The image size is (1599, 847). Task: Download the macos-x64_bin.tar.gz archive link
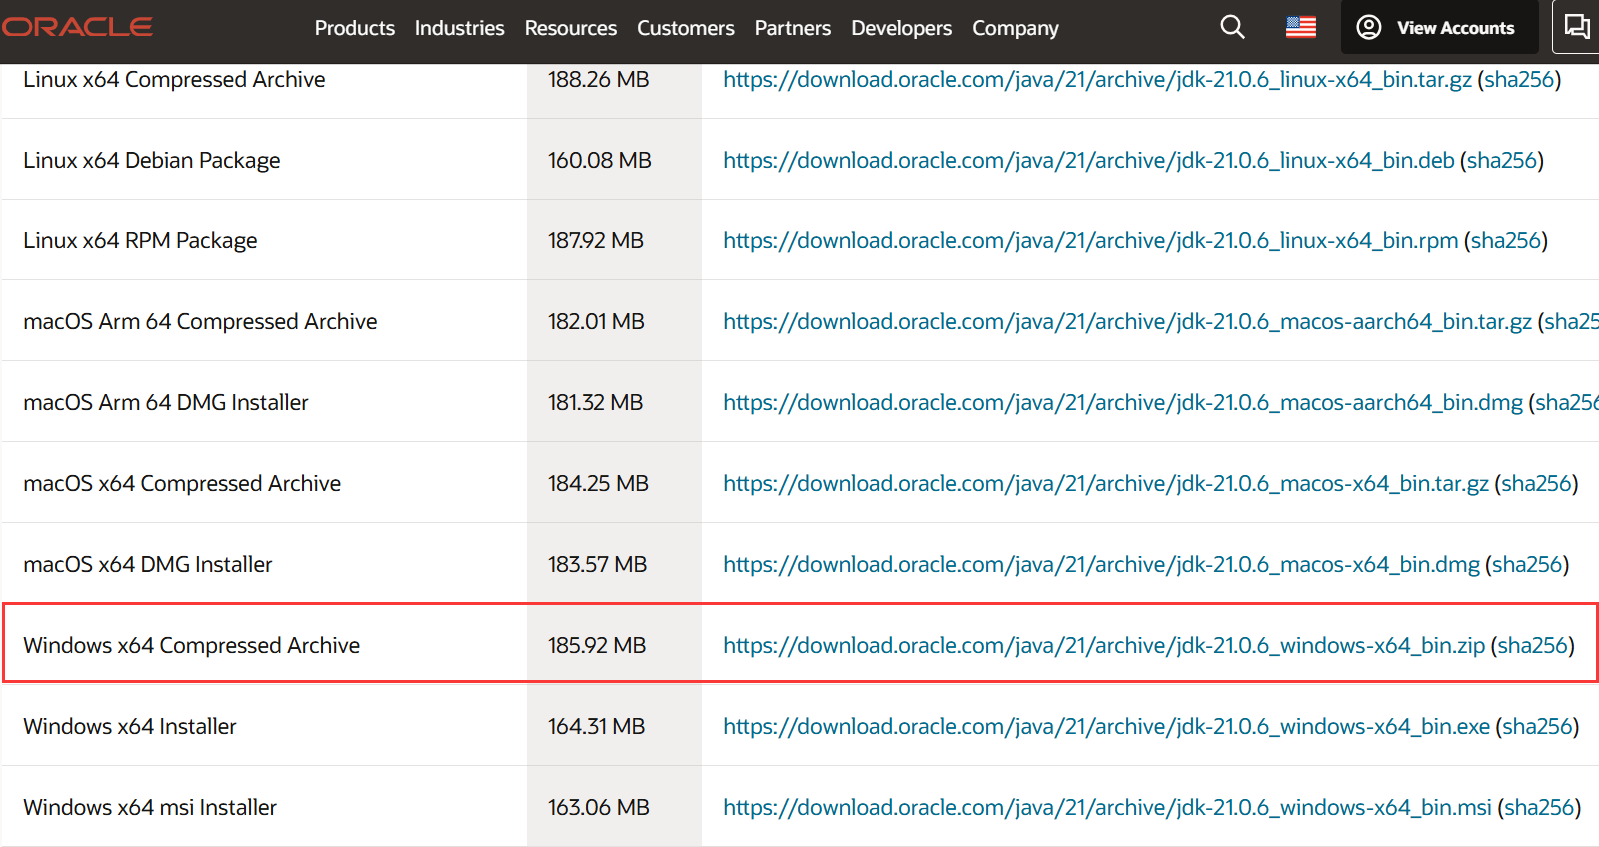tap(1106, 483)
